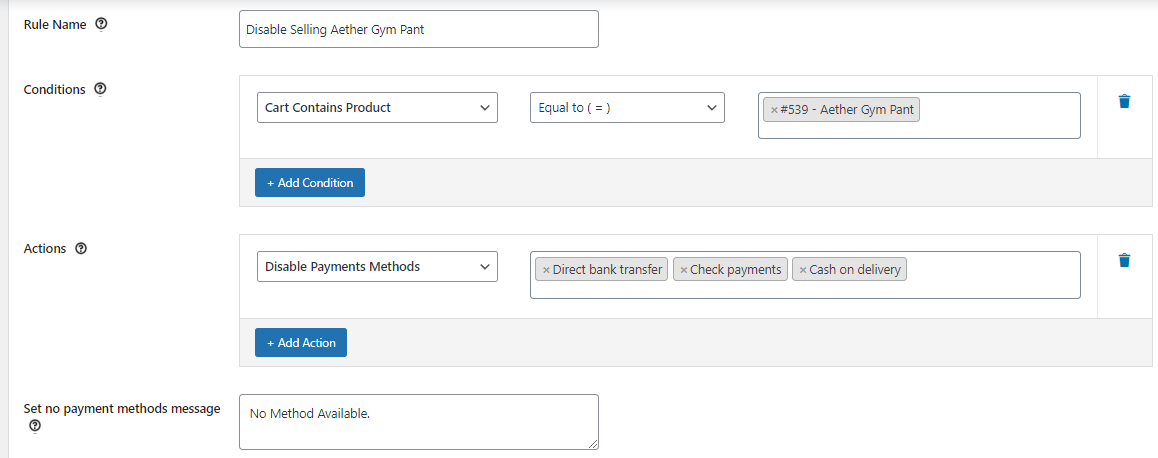Focus the no payment methods message textarea
The width and height of the screenshot is (1158, 458).
coord(419,422)
